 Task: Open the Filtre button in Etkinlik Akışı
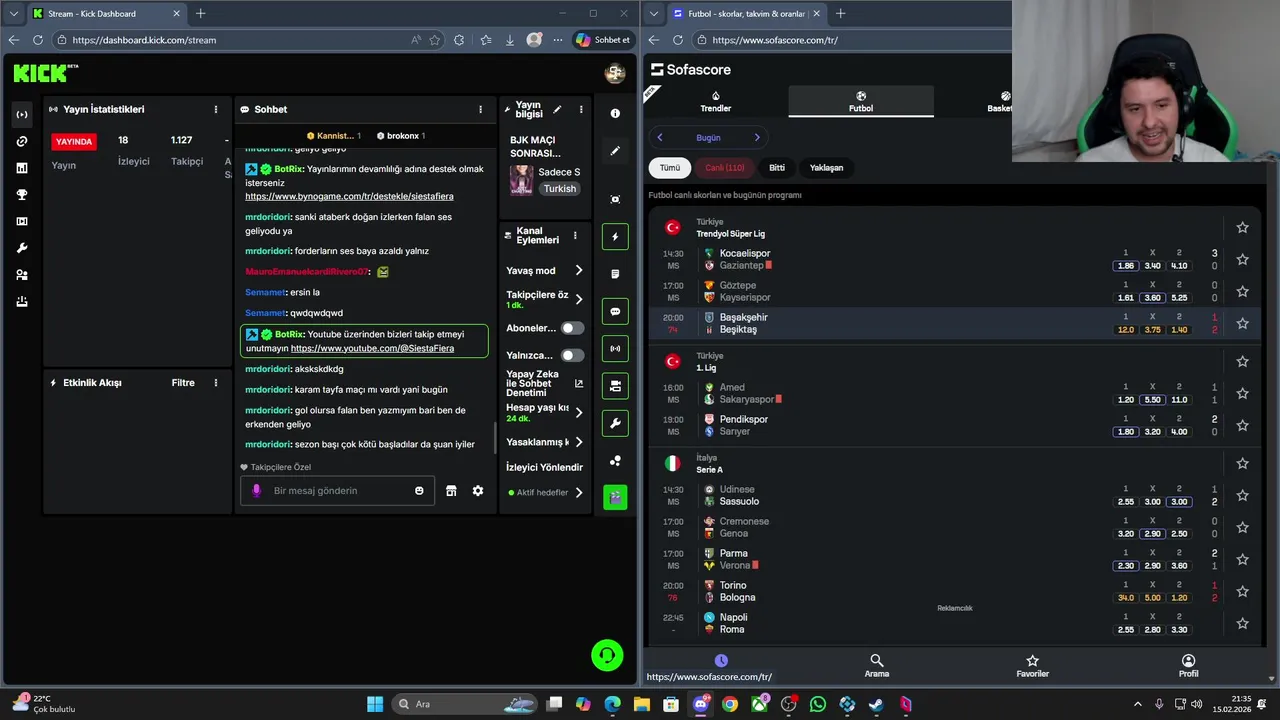click(183, 383)
